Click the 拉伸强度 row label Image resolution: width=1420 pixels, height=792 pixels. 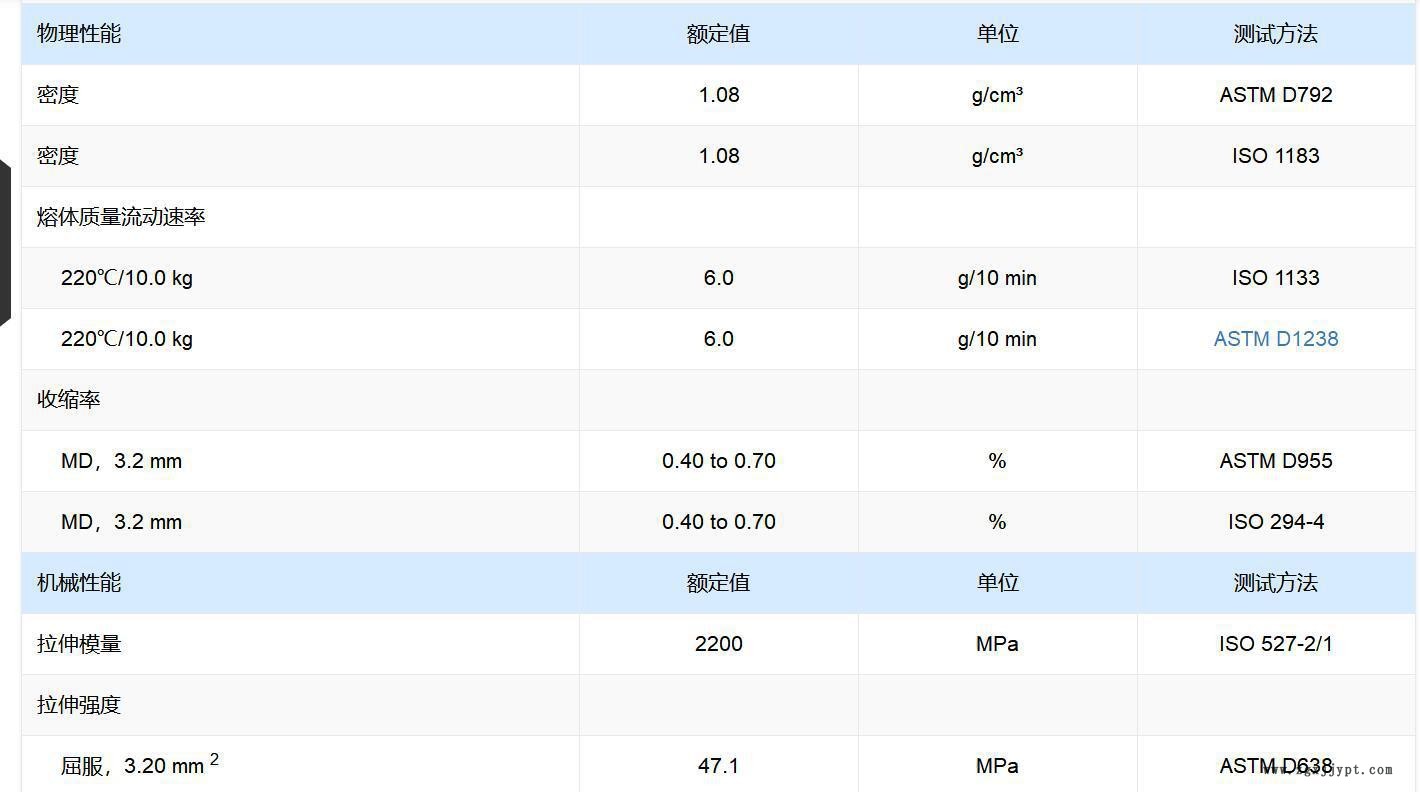(x=79, y=705)
